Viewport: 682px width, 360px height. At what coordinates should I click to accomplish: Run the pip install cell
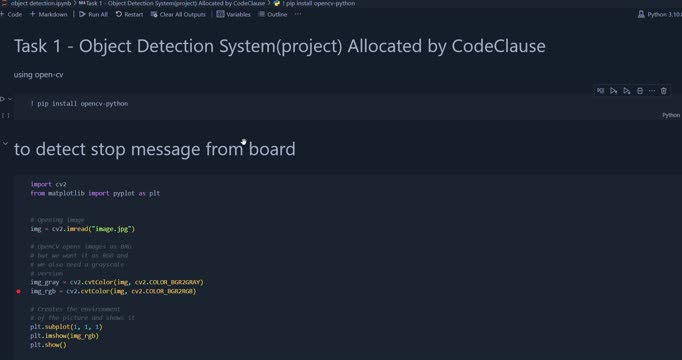3,99
